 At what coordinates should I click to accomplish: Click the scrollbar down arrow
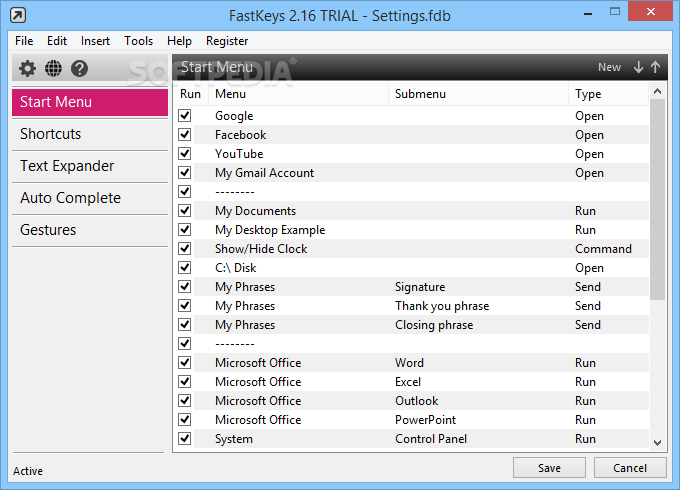[x=657, y=443]
